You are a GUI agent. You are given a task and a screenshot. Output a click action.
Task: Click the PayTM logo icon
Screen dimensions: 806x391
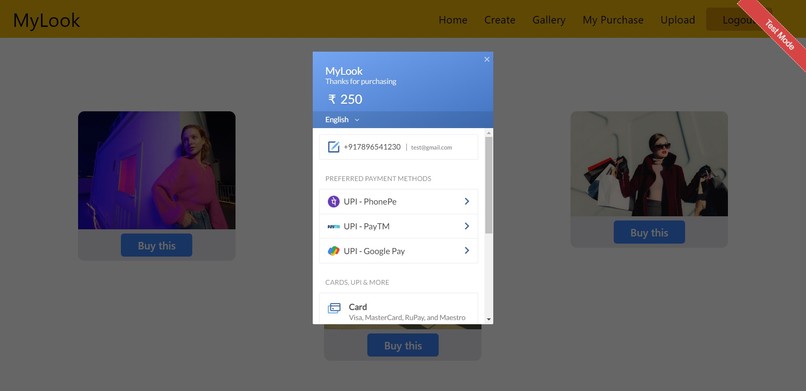tap(334, 226)
